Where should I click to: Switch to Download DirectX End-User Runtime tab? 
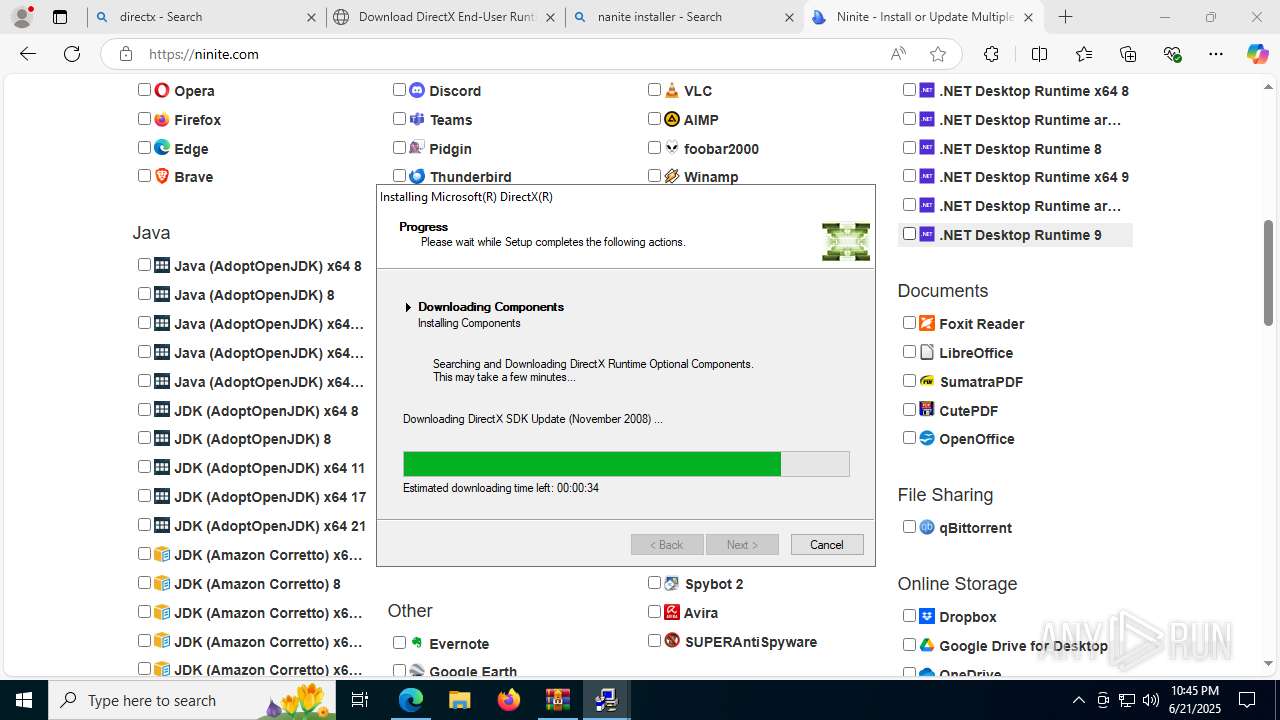tap(445, 17)
